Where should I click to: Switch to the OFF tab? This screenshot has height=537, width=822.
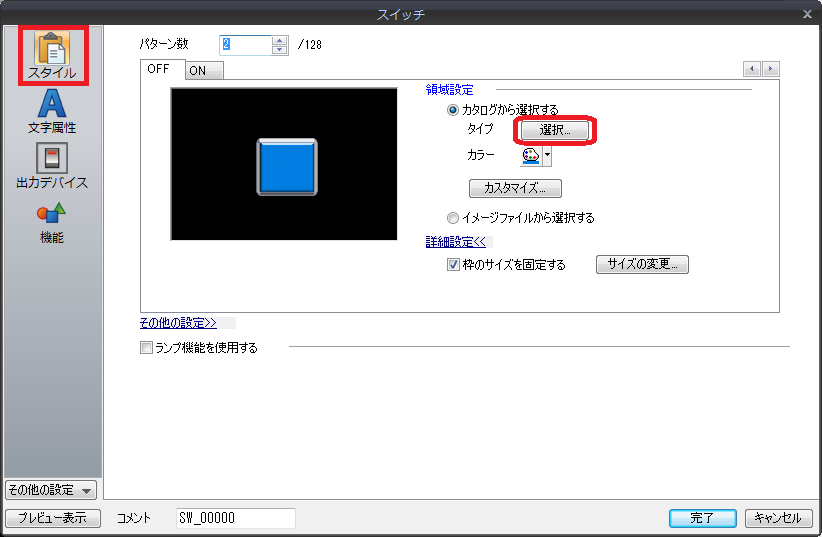[159, 69]
